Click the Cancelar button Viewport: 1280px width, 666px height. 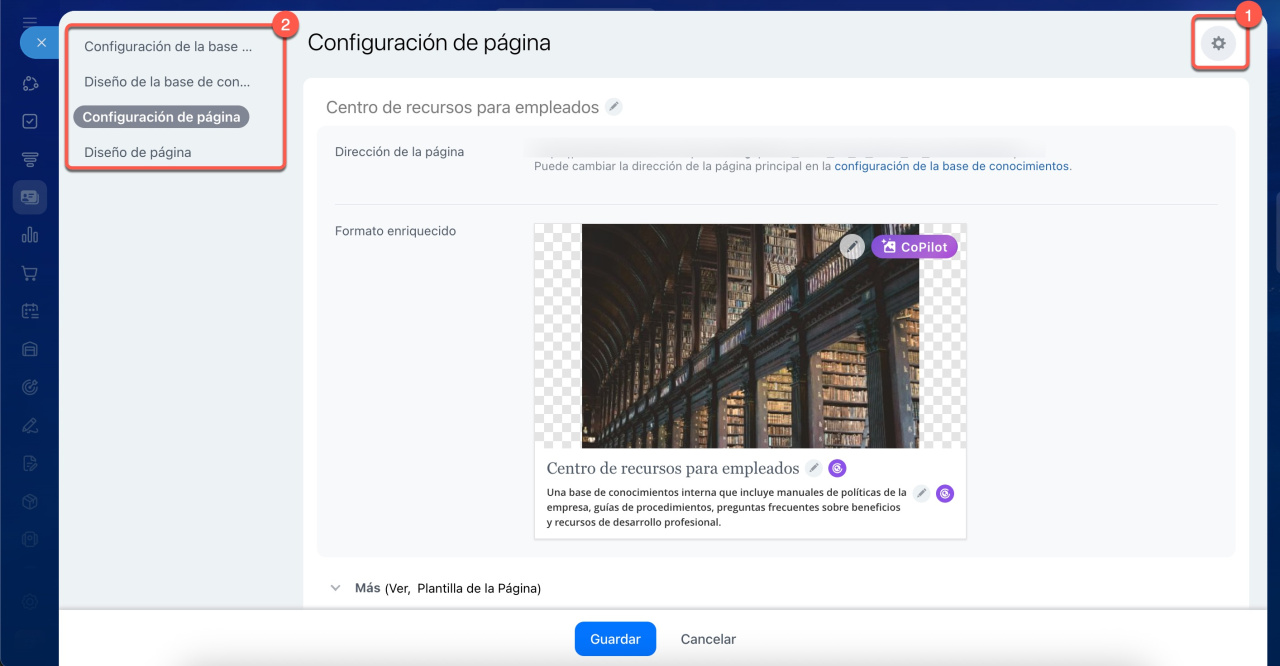coord(708,639)
